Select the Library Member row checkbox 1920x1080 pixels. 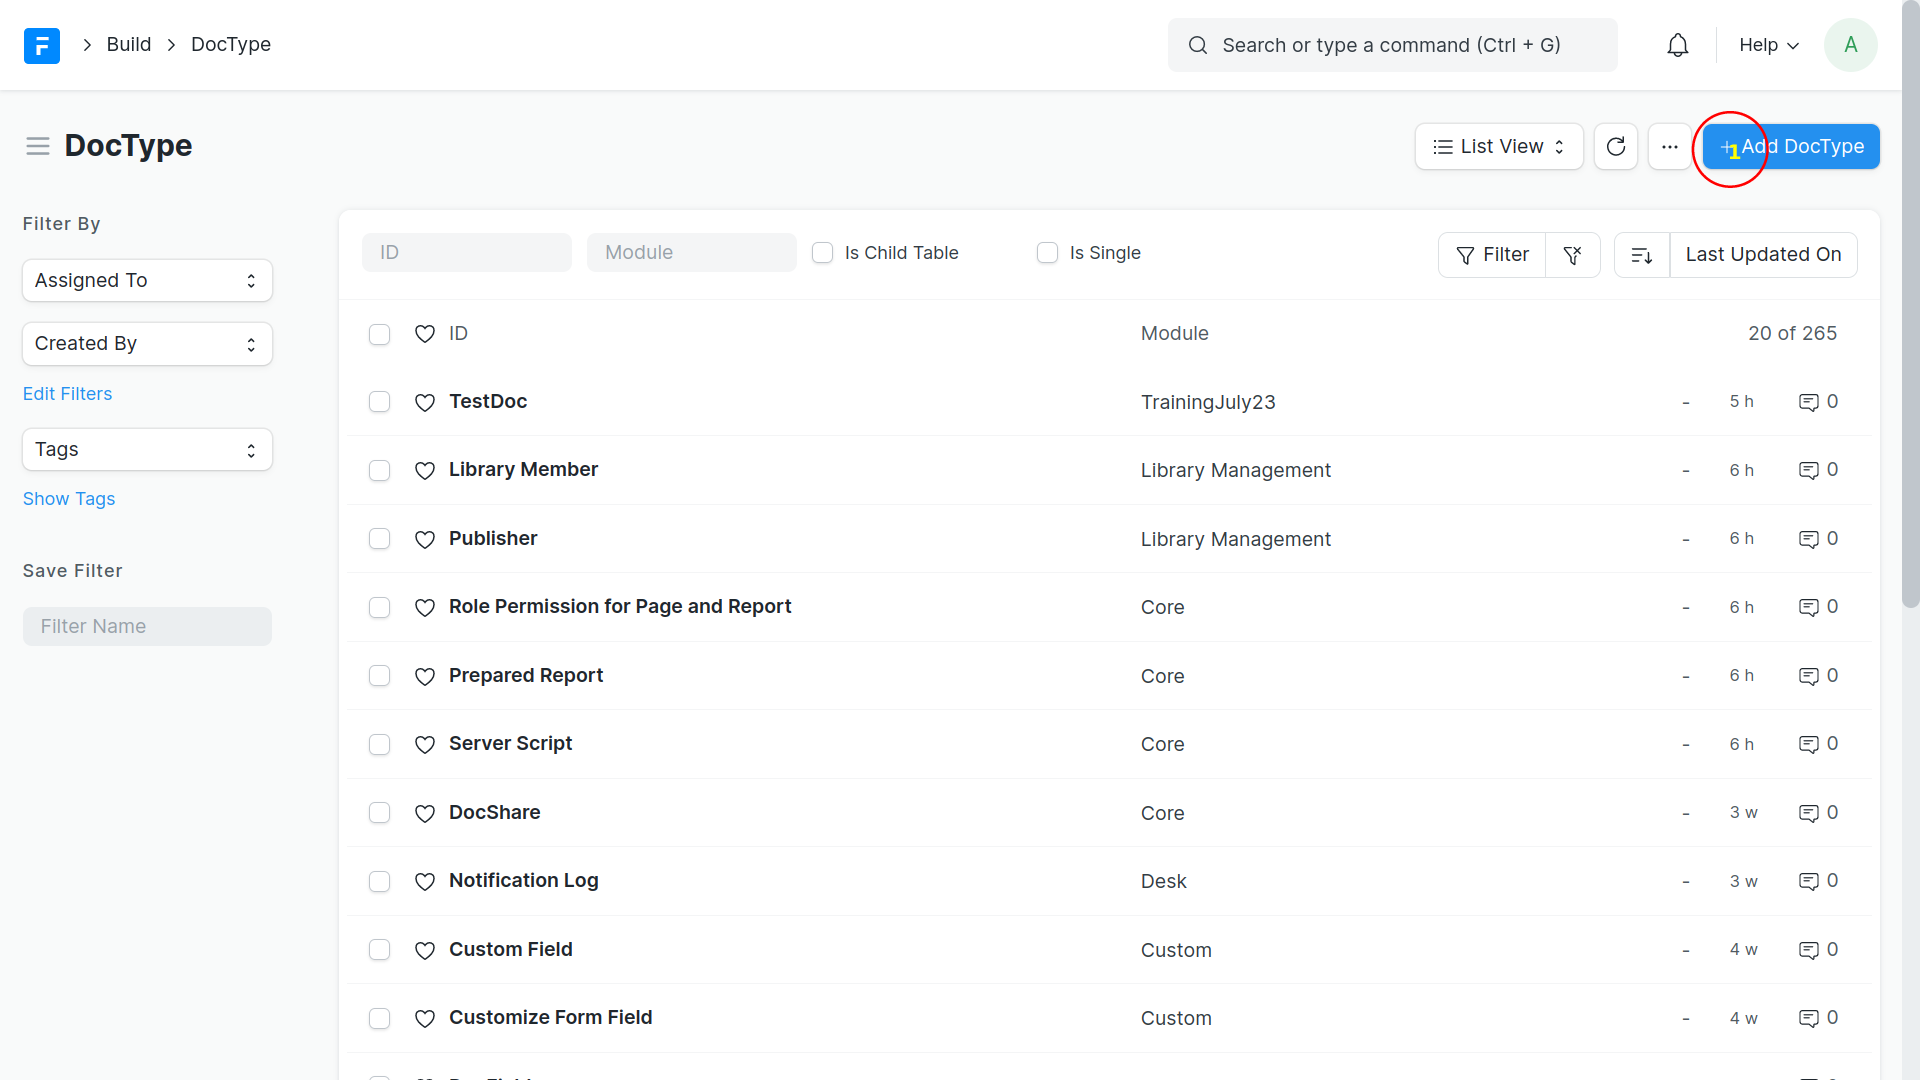pos(379,470)
